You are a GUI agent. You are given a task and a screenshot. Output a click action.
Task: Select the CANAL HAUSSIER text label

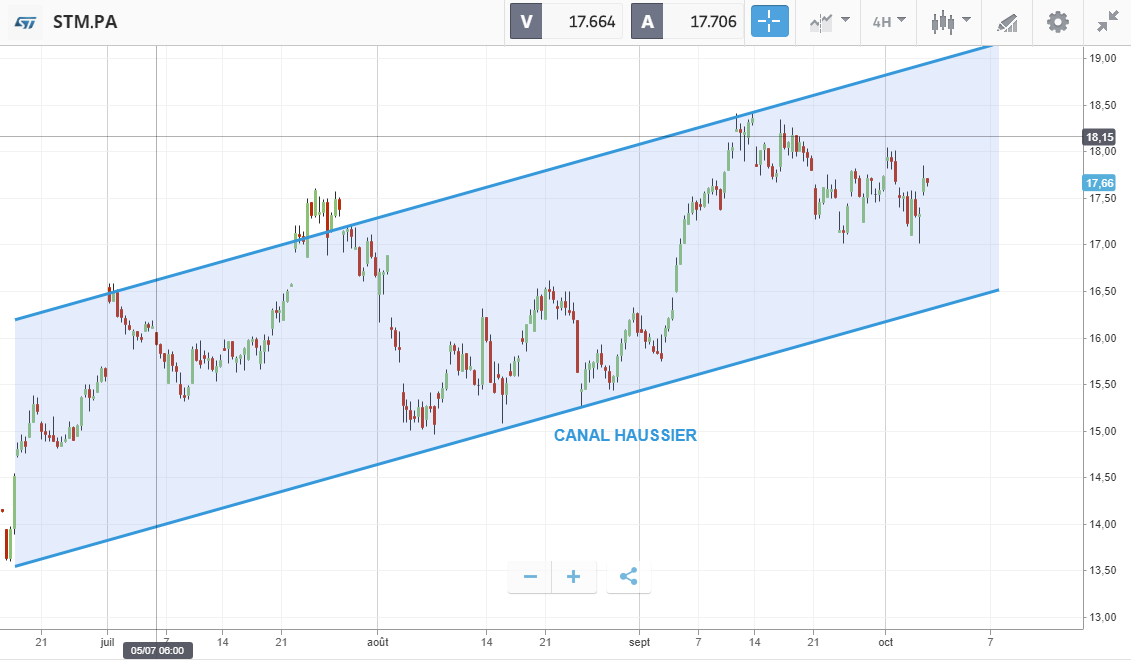[625, 435]
